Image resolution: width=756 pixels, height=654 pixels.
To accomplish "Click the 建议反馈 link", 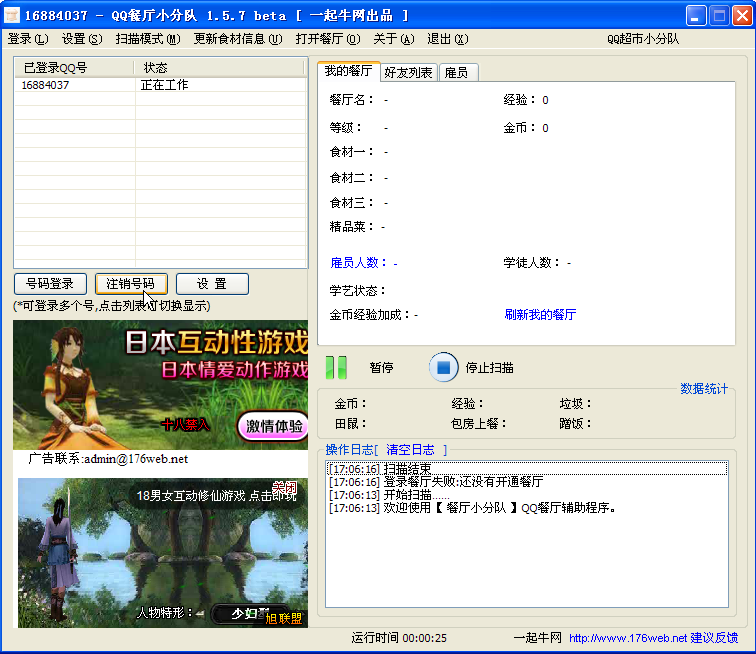I will 714,638.
